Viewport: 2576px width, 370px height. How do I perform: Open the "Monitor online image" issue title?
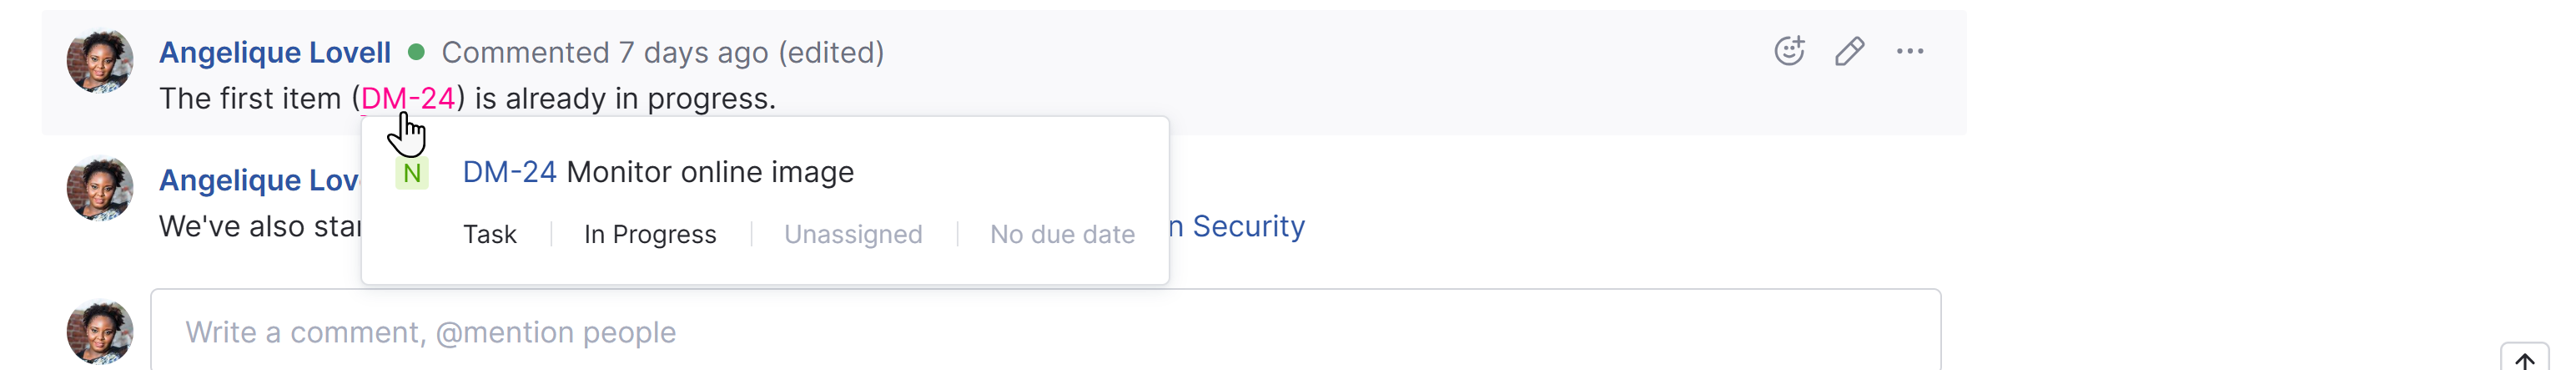[x=710, y=172]
